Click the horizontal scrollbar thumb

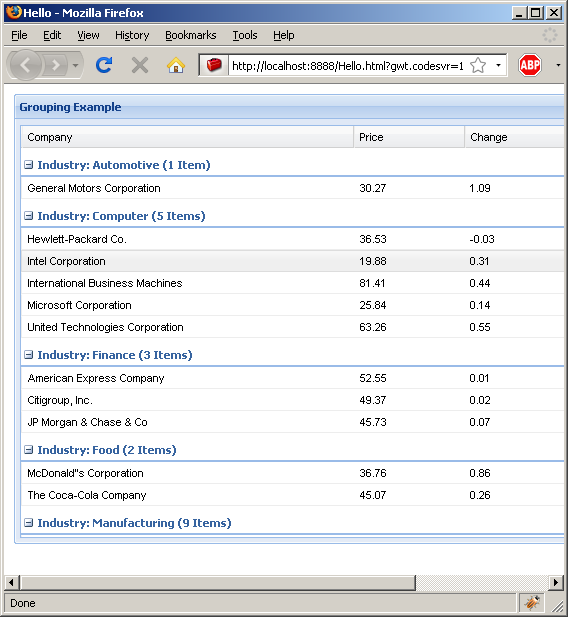pos(217,582)
